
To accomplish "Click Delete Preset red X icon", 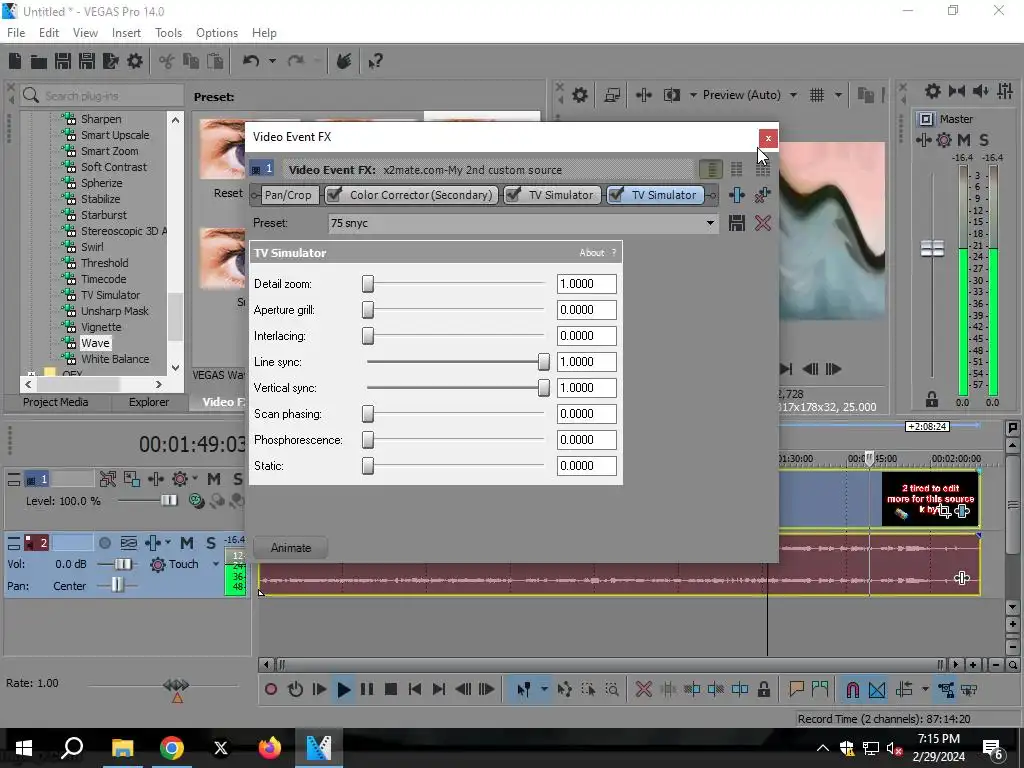I will pos(762,223).
